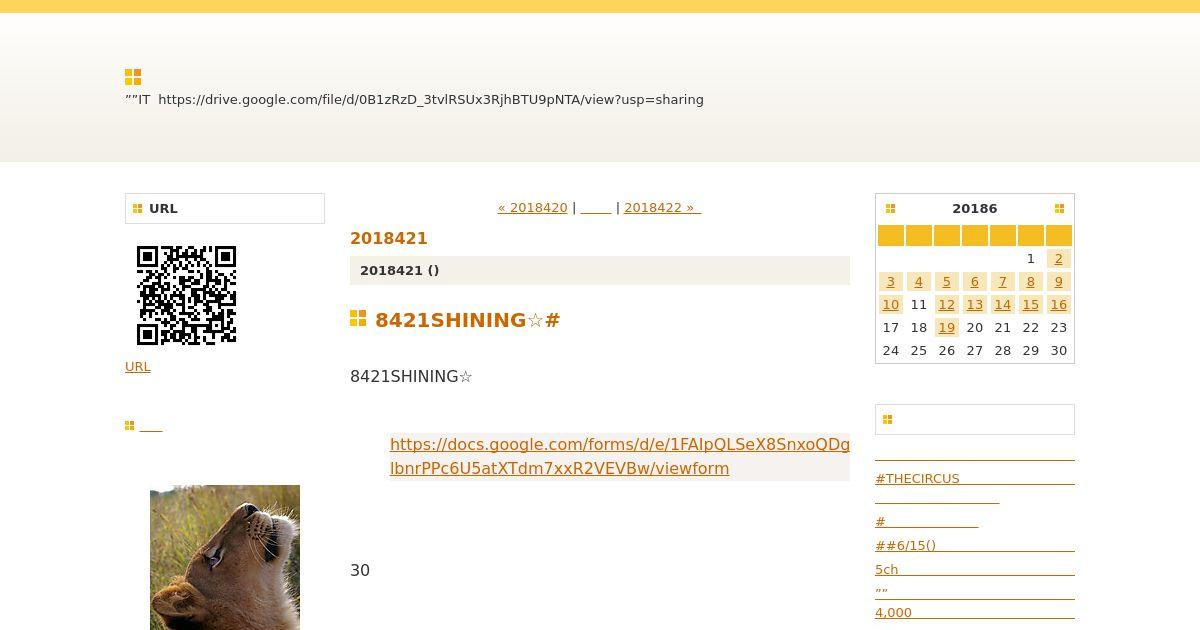Select calendar date 13
Screen dimensions: 1200x630
[975, 305]
